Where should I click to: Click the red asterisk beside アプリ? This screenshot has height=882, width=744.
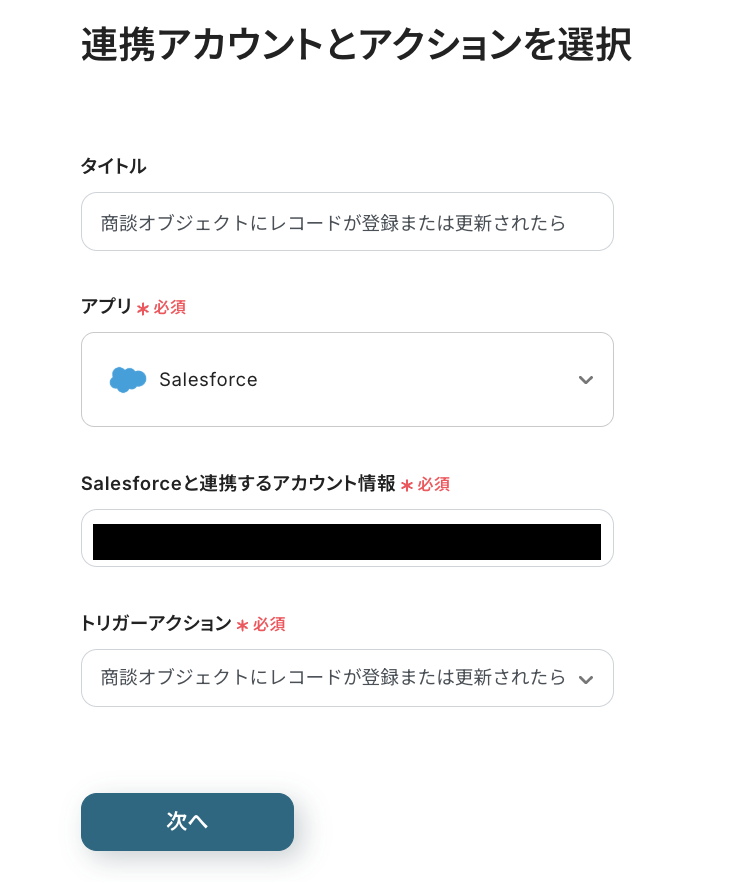pyautogui.click(x=143, y=309)
